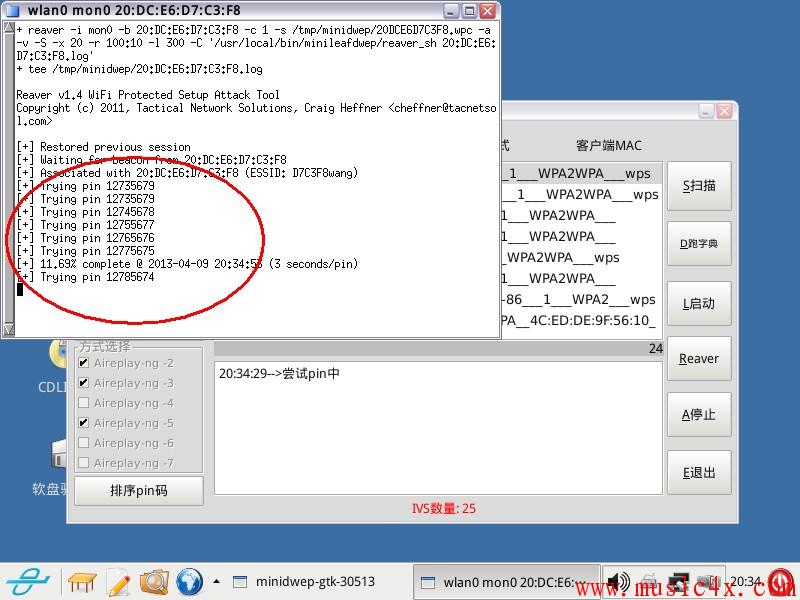
Task: Click the E退出 exit button
Action: click(699, 472)
